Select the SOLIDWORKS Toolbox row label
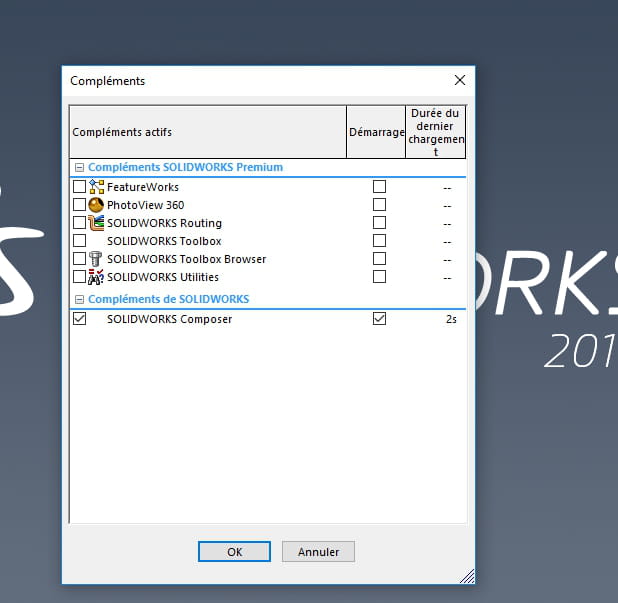Screen dimensions: 618x603 pos(164,241)
